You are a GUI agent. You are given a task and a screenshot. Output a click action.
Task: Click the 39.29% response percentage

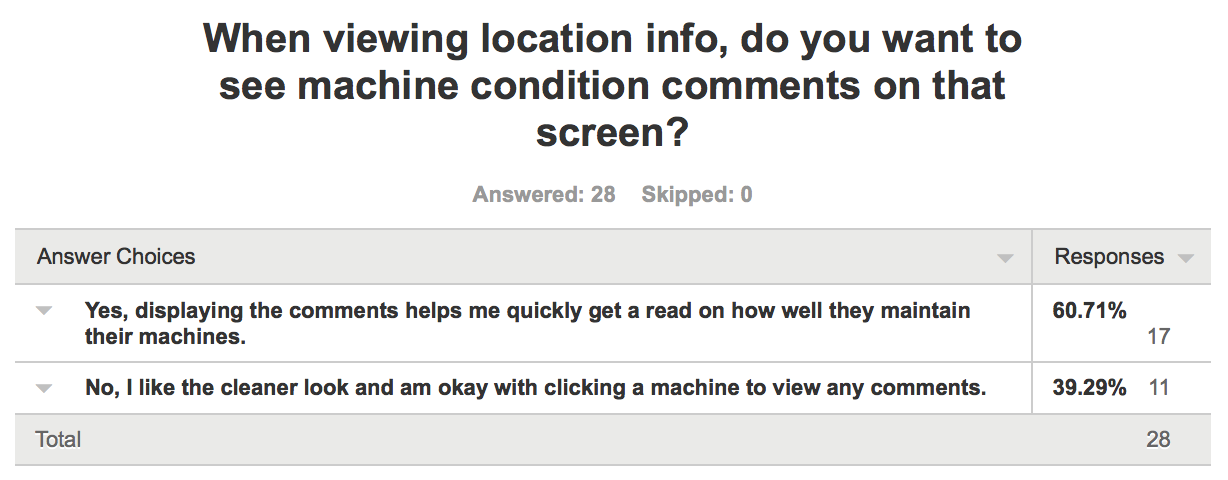[x=1089, y=388]
